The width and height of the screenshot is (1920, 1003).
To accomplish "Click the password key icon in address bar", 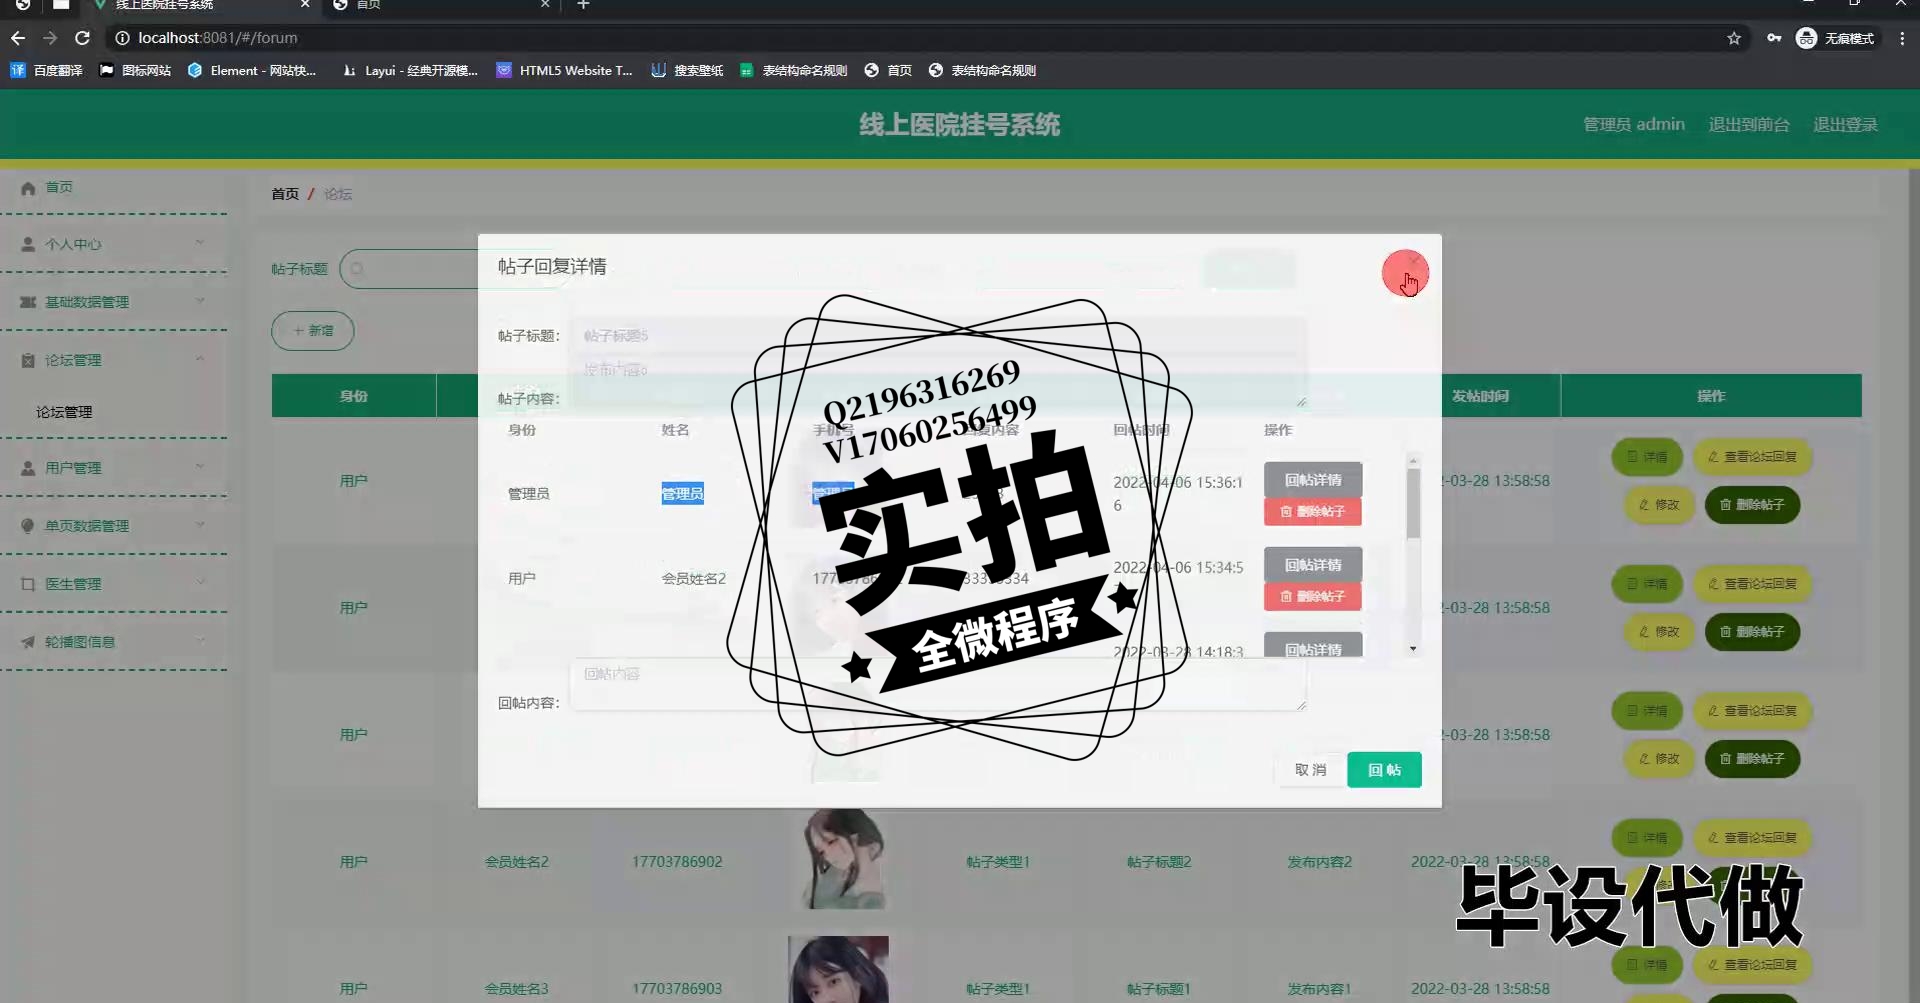I will 1774,38.
